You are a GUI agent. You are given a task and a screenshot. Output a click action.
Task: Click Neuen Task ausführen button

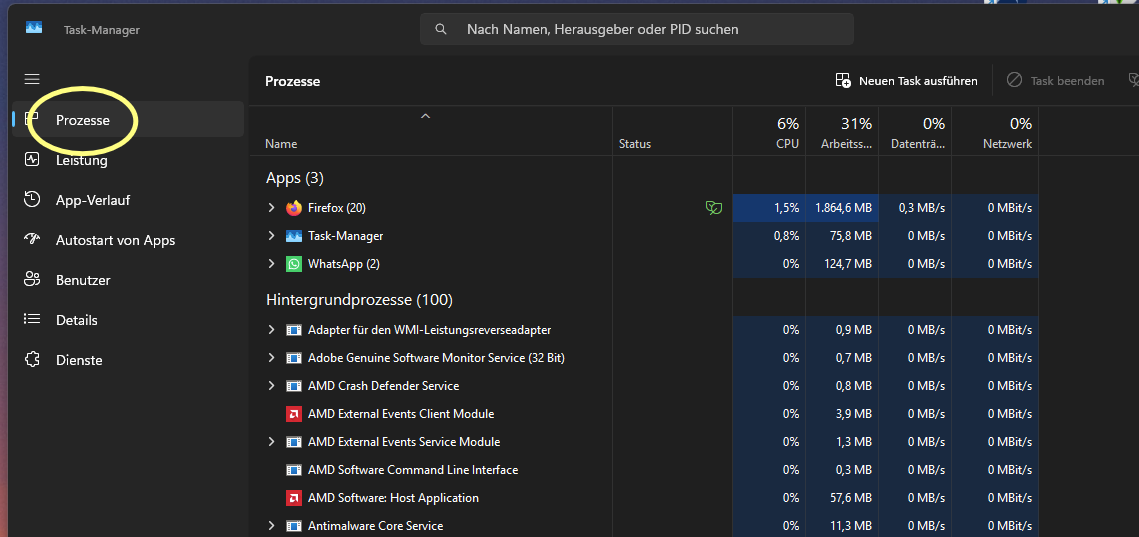pyautogui.click(x=907, y=81)
